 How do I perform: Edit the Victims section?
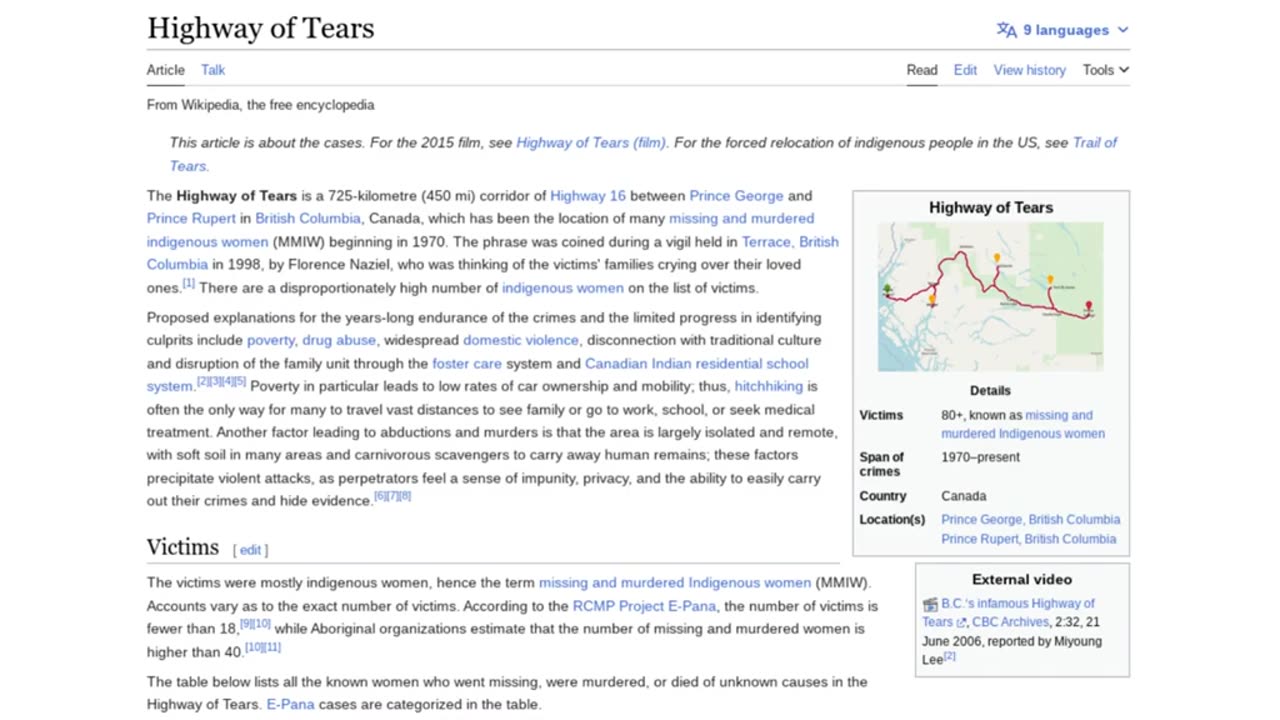point(250,550)
